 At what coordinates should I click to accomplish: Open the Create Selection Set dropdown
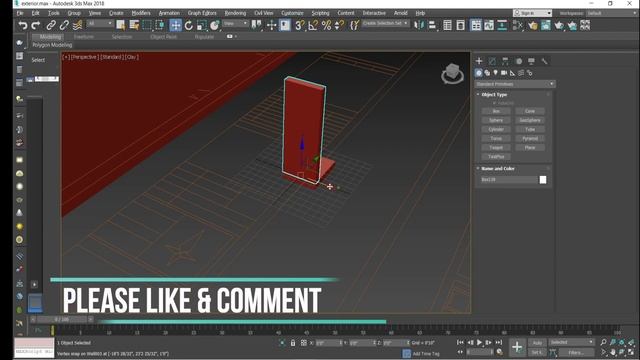[385, 23]
